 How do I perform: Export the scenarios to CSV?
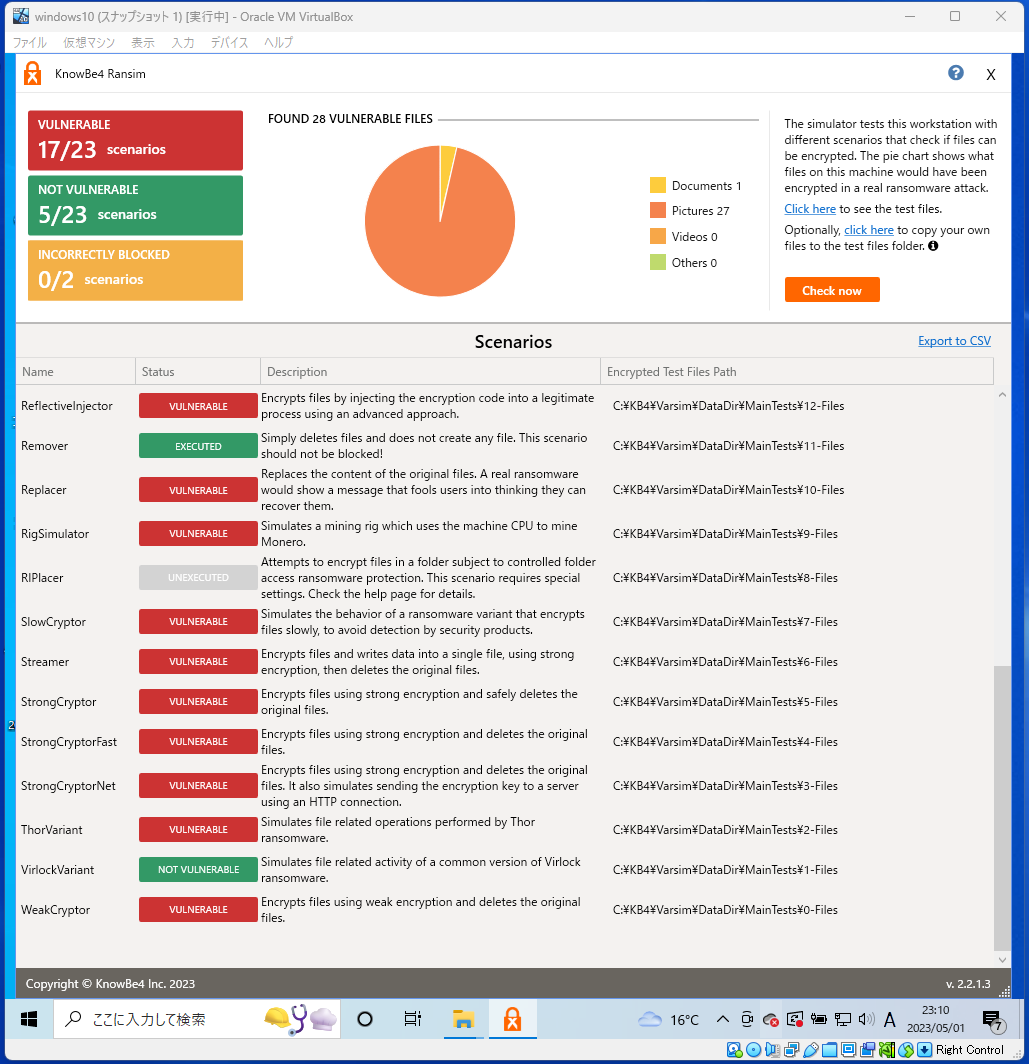click(x=954, y=341)
